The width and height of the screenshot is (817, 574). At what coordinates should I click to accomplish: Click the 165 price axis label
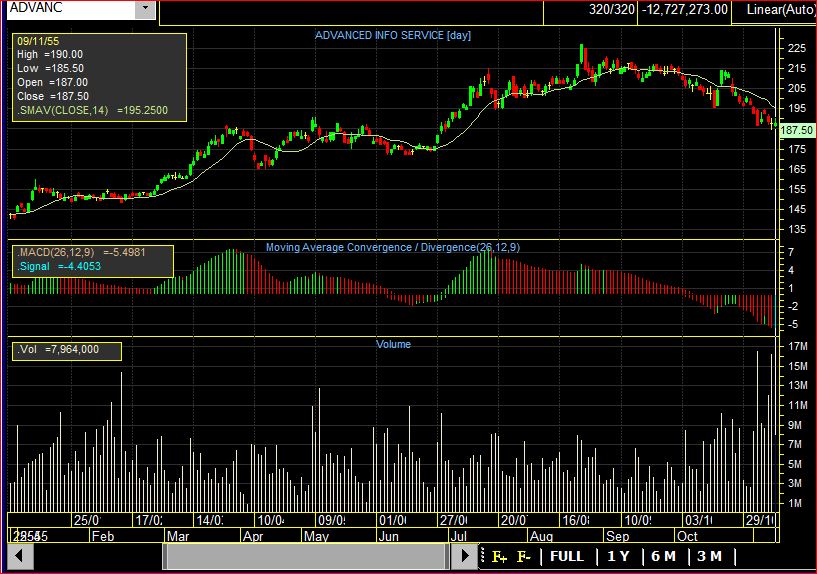coord(797,169)
